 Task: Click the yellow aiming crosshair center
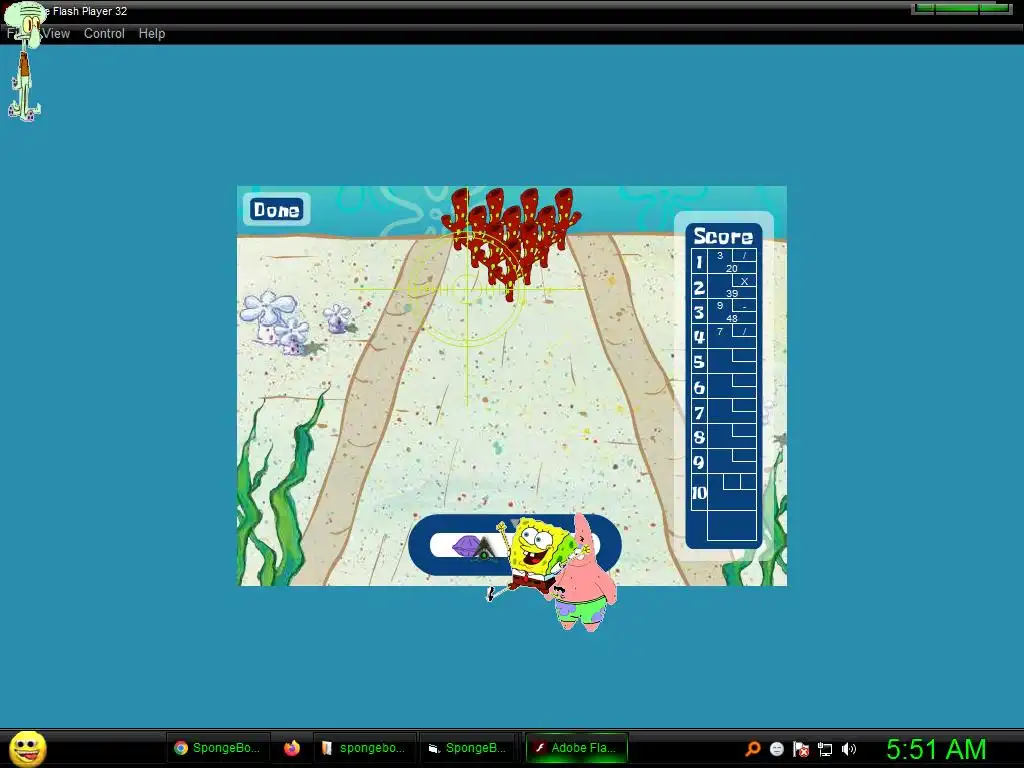tap(468, 289)
